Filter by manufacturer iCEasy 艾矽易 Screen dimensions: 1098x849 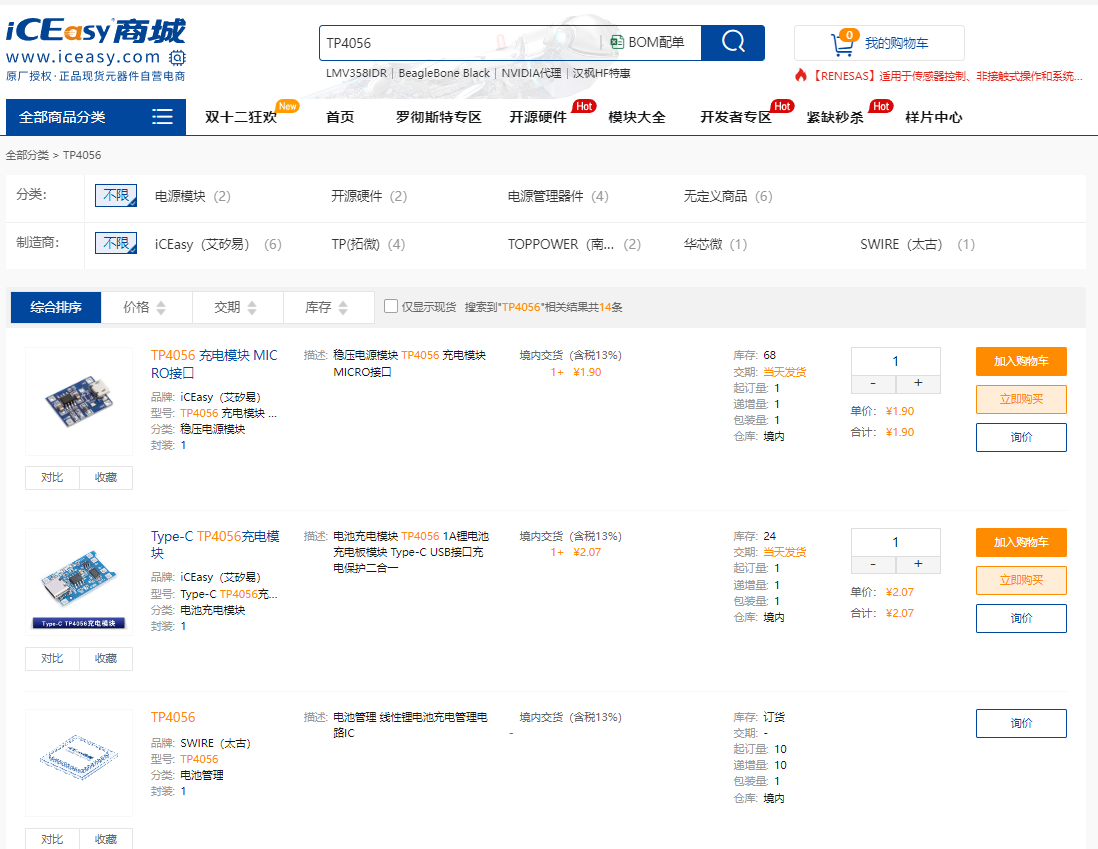[x=218, y=244]
